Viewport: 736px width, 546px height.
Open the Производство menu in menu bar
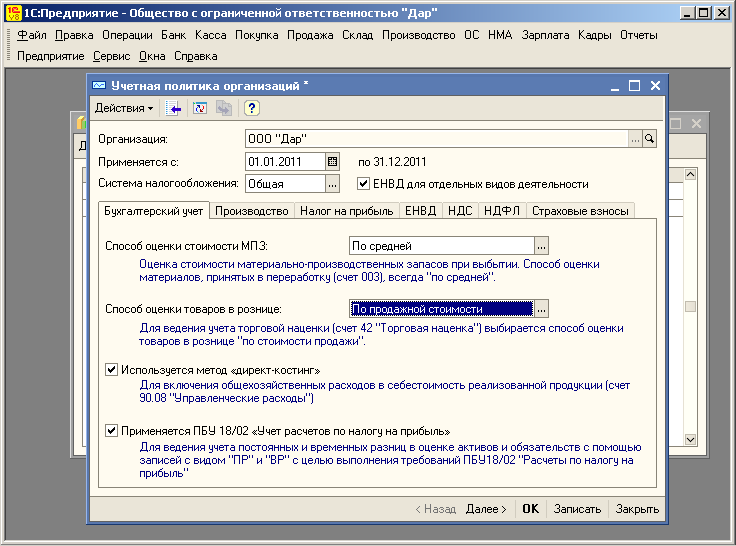[x=419, y=35]
